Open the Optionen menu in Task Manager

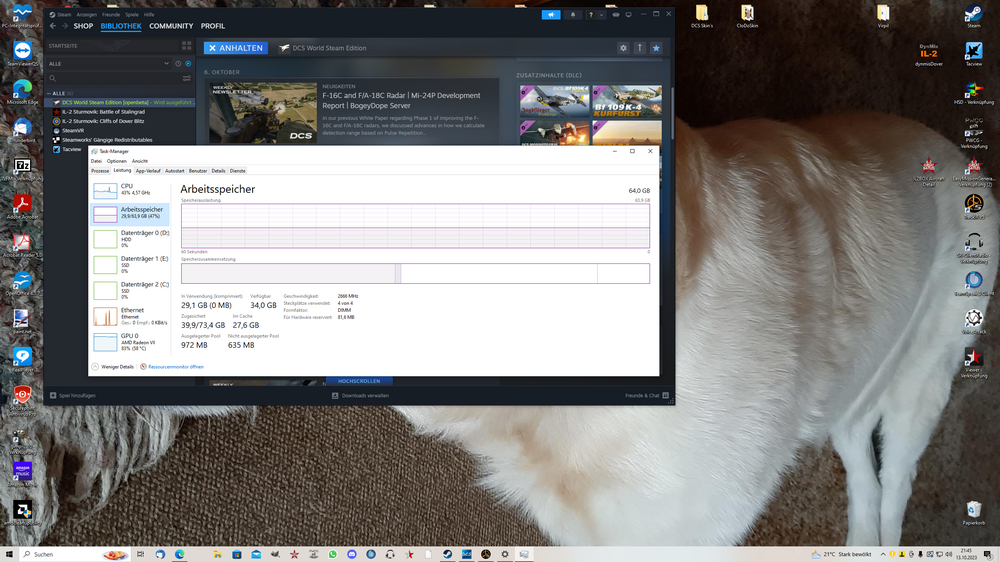[x=117, y=161]
